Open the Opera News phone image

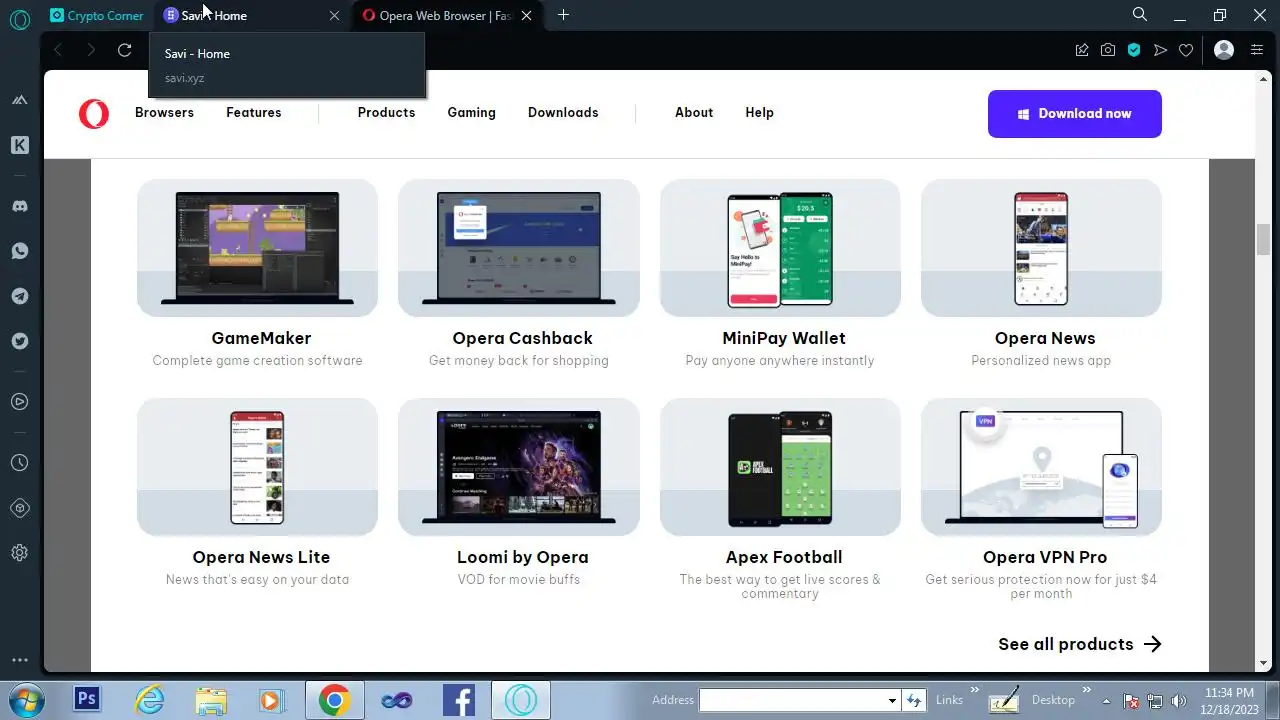(x=1041, y=248)
